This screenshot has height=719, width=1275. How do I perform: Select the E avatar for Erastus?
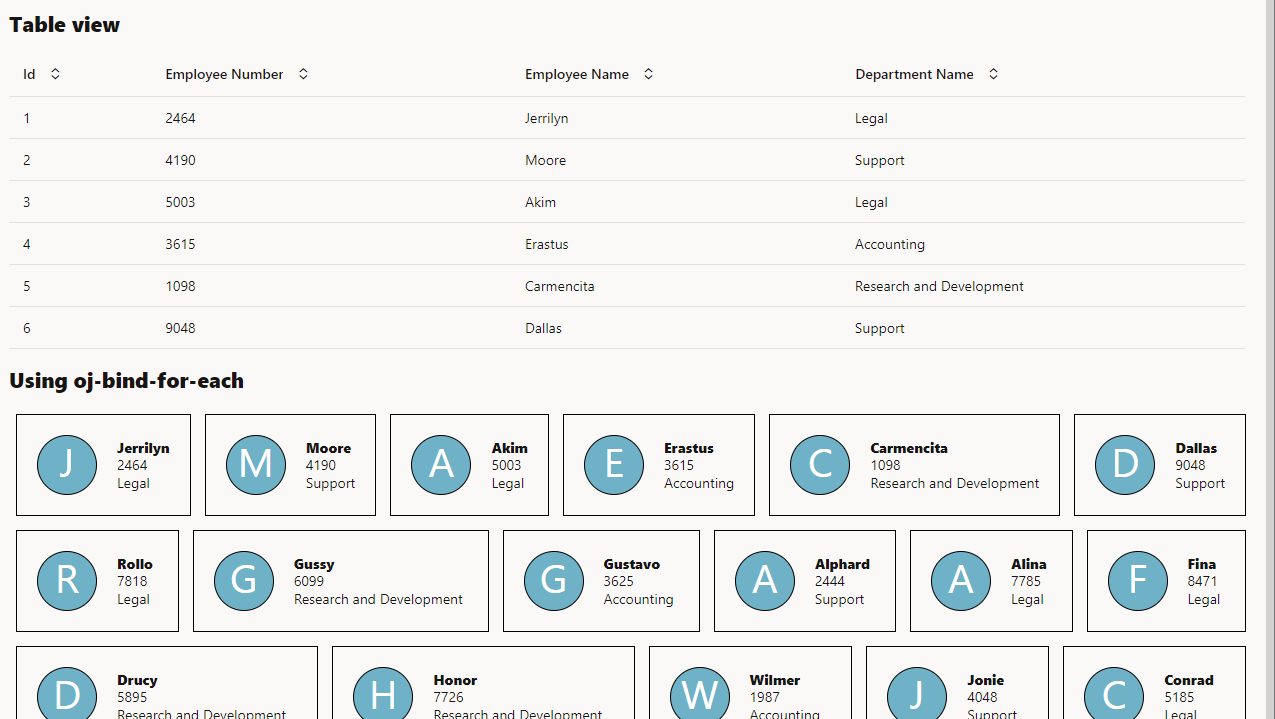(x=614, y=465)
